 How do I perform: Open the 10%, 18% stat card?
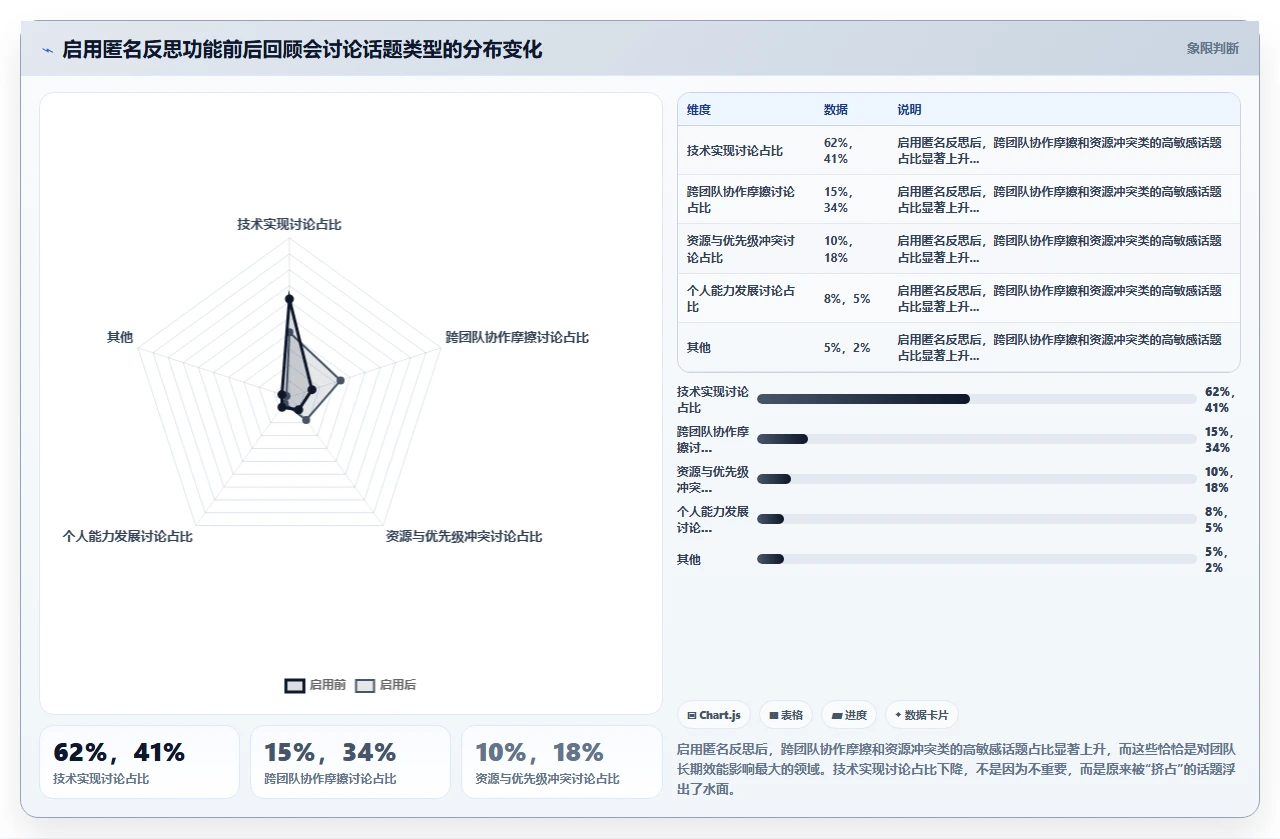pyautogui.click(x=561, y=762)
